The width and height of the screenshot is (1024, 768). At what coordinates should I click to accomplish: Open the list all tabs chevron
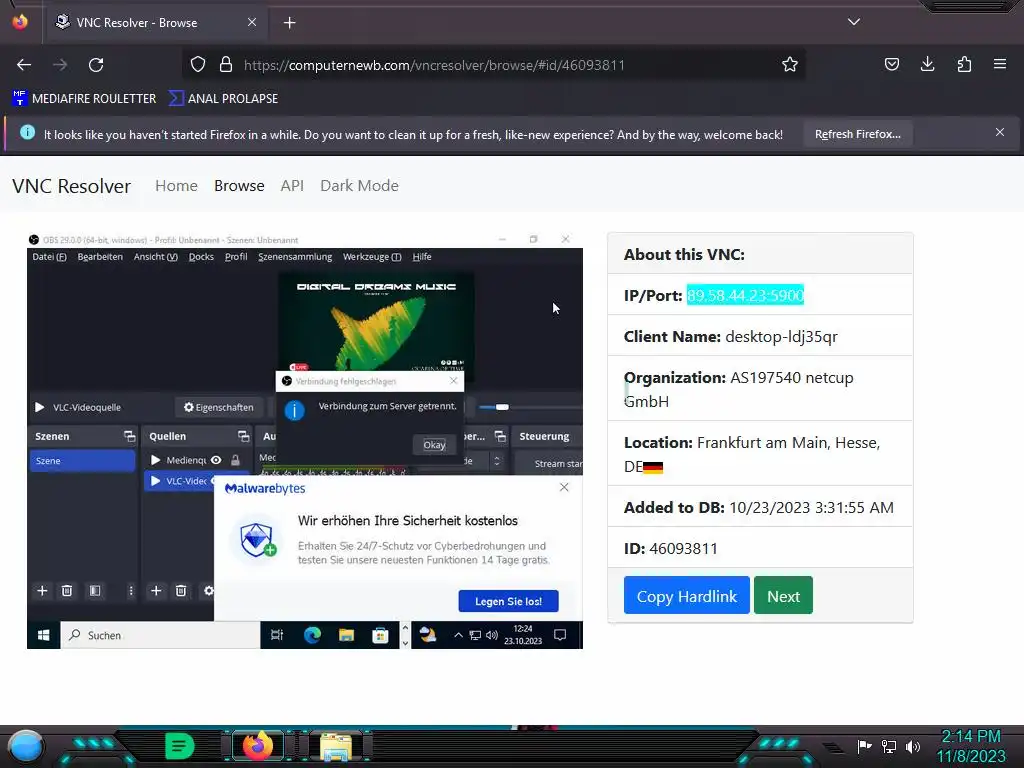coord(854,22)
